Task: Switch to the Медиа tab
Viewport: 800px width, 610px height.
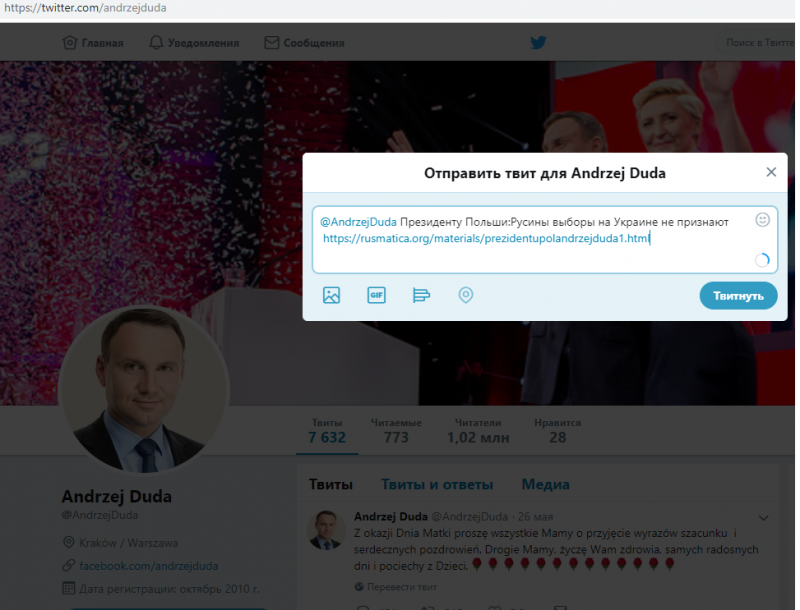Action: (x=545, y=484)
